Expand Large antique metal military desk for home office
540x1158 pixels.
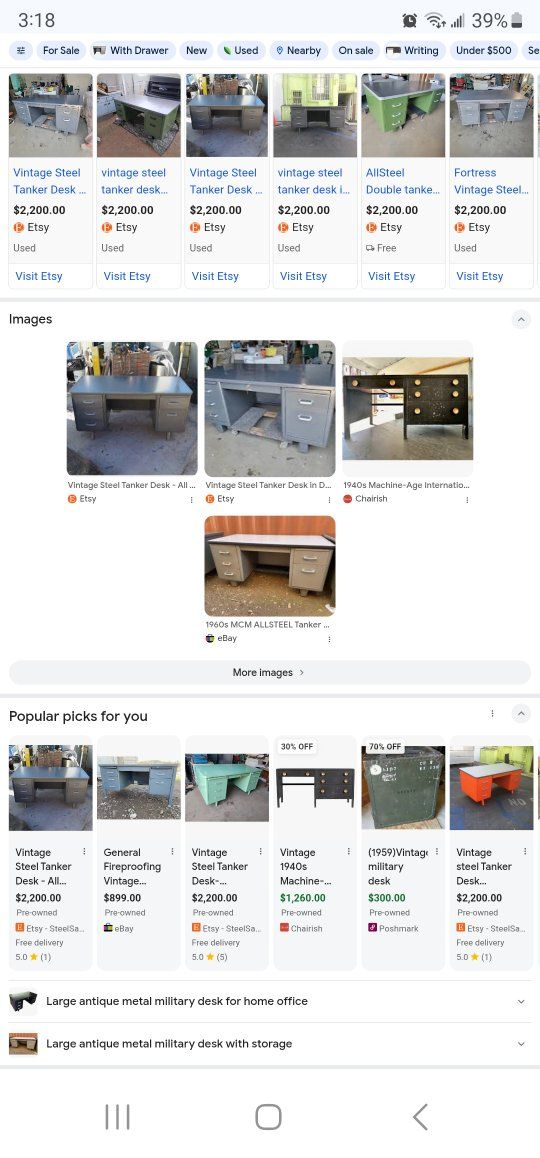coord(270,1001)
